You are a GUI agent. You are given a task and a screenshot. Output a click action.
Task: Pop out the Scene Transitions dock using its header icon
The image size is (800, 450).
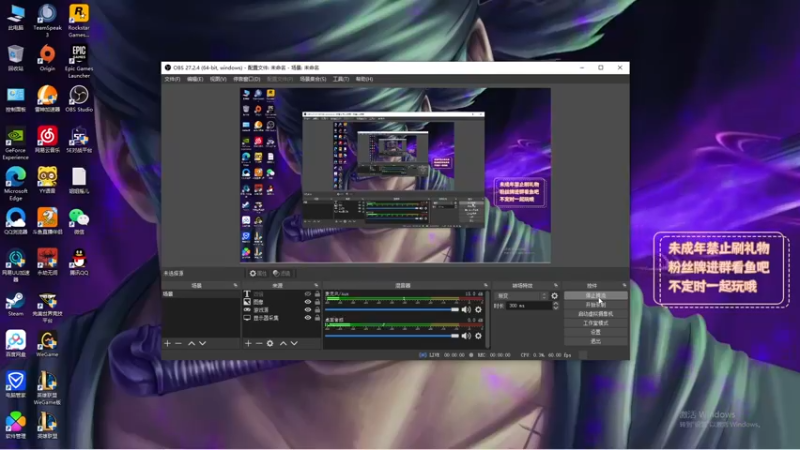556,285
